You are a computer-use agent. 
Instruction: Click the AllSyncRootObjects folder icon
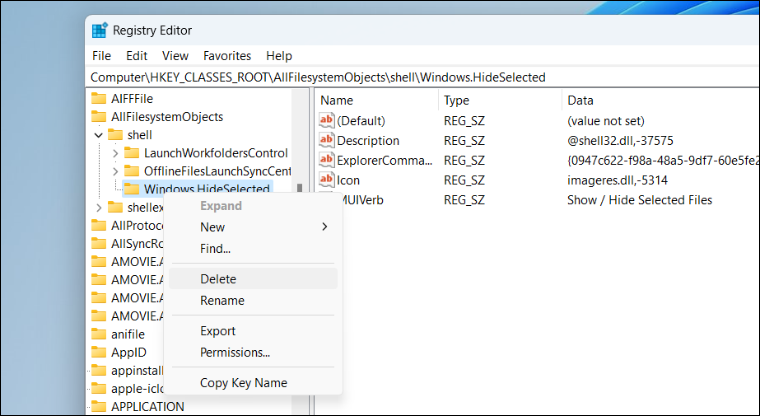pyautogui.click(x=99, y=243)
